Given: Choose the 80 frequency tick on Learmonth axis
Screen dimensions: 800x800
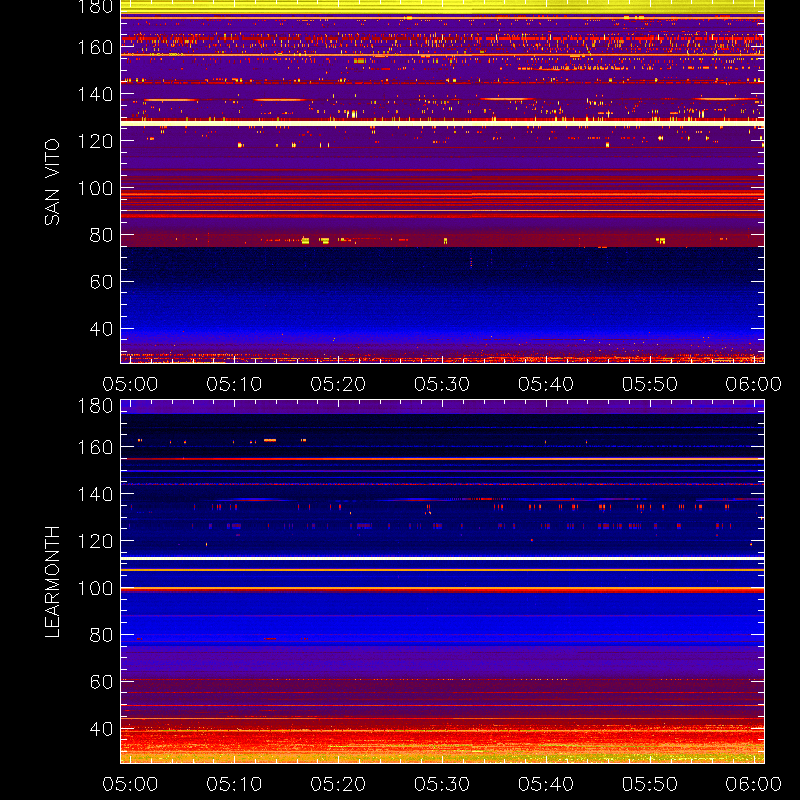Looking at the screenshot, I should 101,635.
